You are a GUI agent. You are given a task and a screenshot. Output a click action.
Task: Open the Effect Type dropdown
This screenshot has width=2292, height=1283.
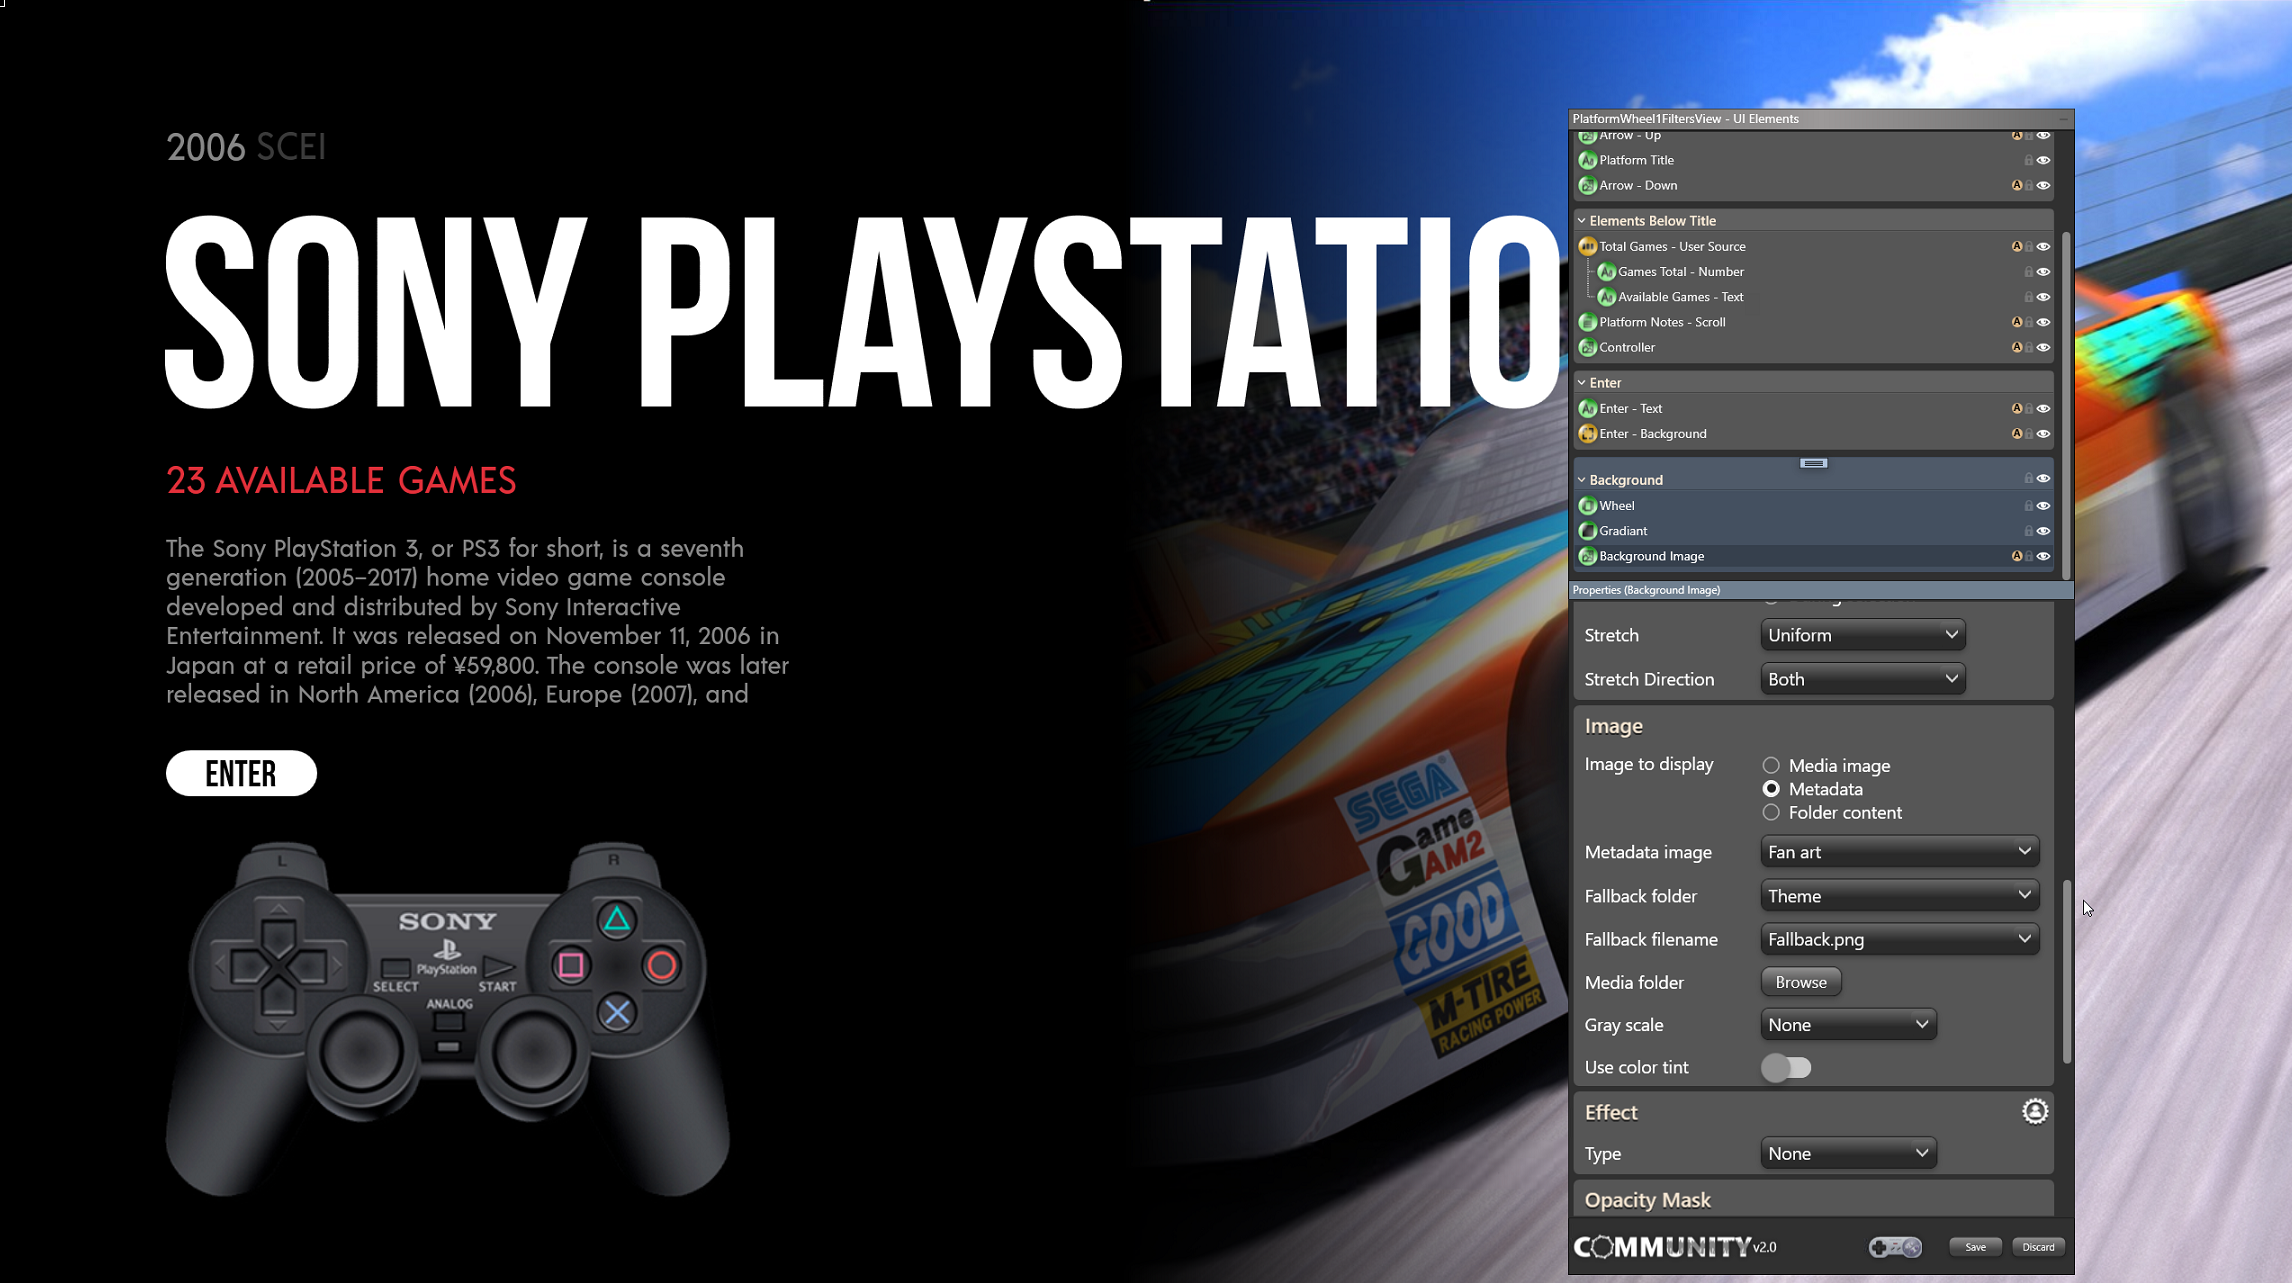(x=1848, y=1153)
